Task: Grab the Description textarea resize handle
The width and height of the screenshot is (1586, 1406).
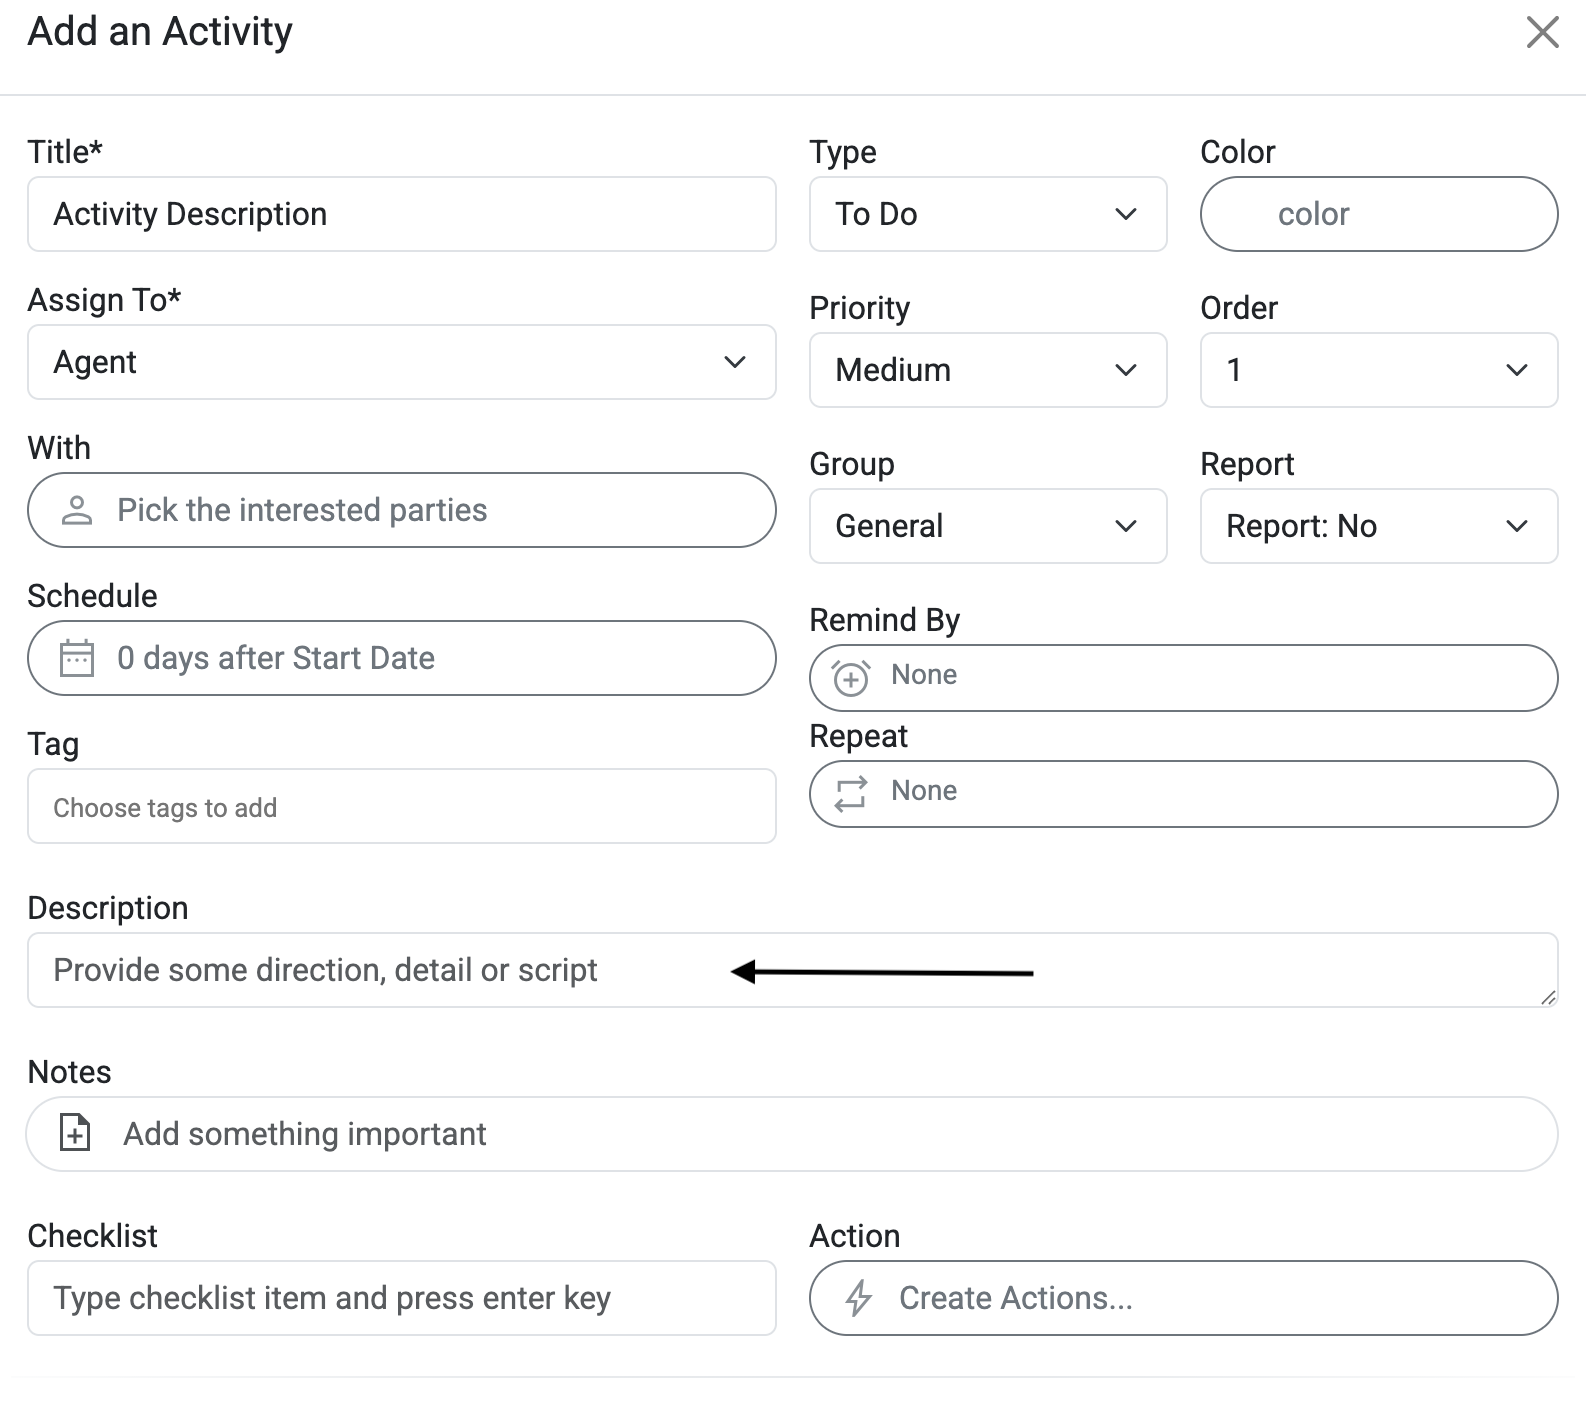Action: (x=1548, y=997)
